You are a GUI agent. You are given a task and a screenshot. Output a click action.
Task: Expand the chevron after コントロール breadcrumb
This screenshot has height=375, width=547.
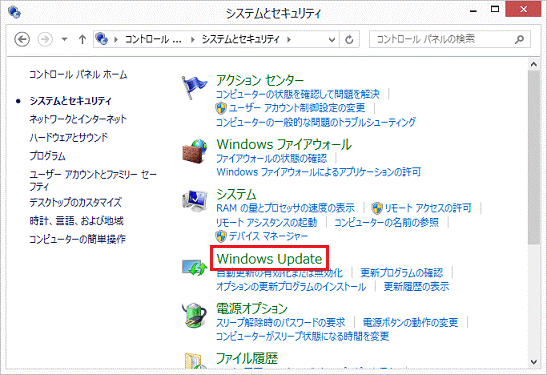coord(192,39)
